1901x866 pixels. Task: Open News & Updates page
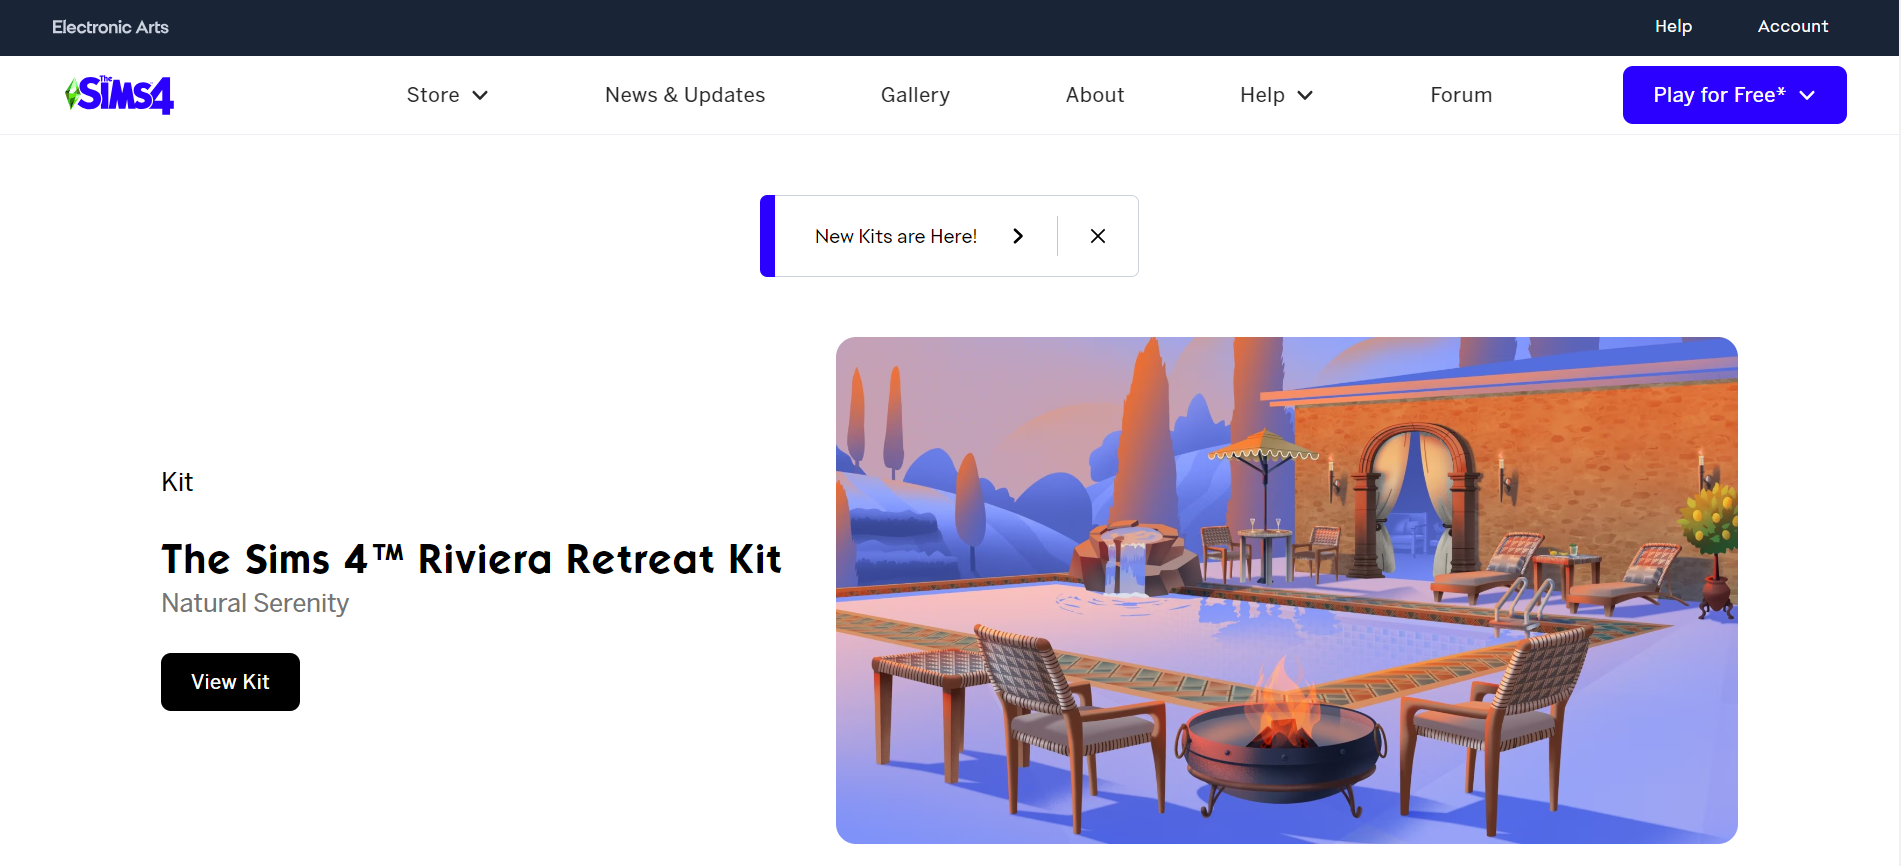click(685, 95)
